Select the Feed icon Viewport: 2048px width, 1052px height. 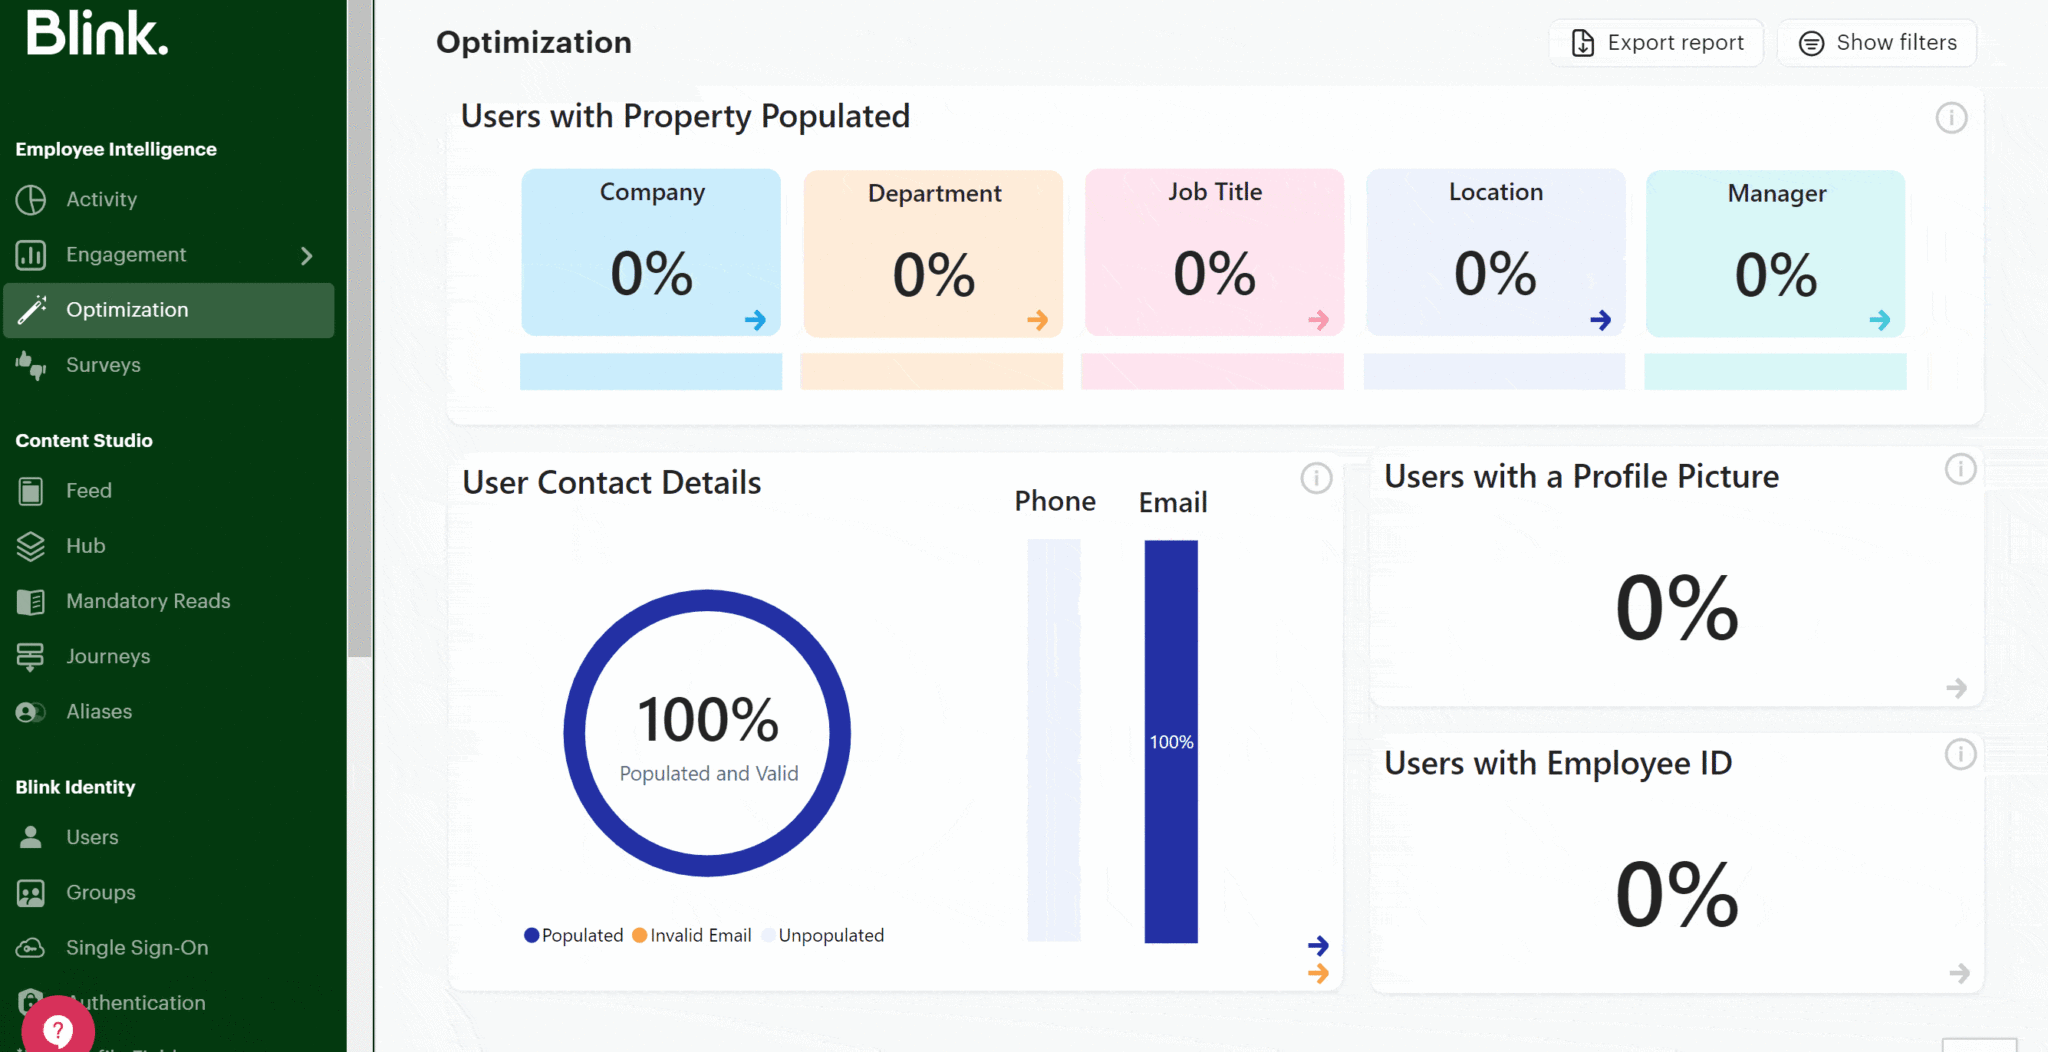click(x=31, y=490)
